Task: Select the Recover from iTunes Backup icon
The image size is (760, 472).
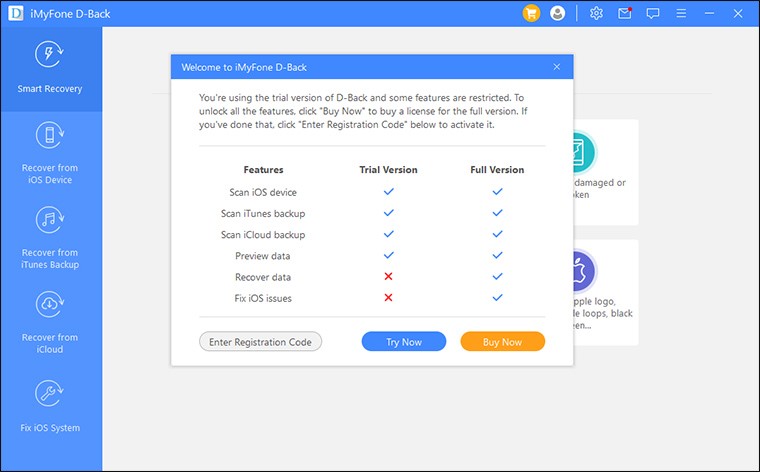Action: click(x=49, y=220)
